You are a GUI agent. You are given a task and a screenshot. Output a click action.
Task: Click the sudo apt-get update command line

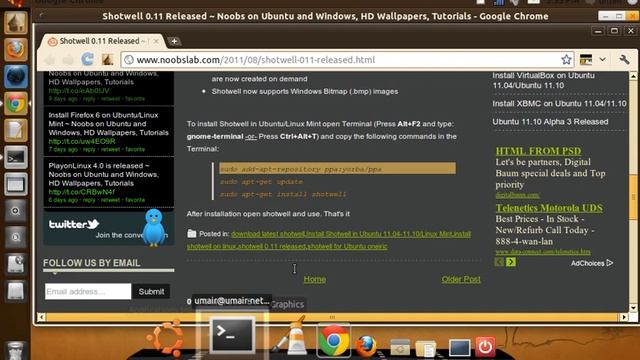click(261, 182)
